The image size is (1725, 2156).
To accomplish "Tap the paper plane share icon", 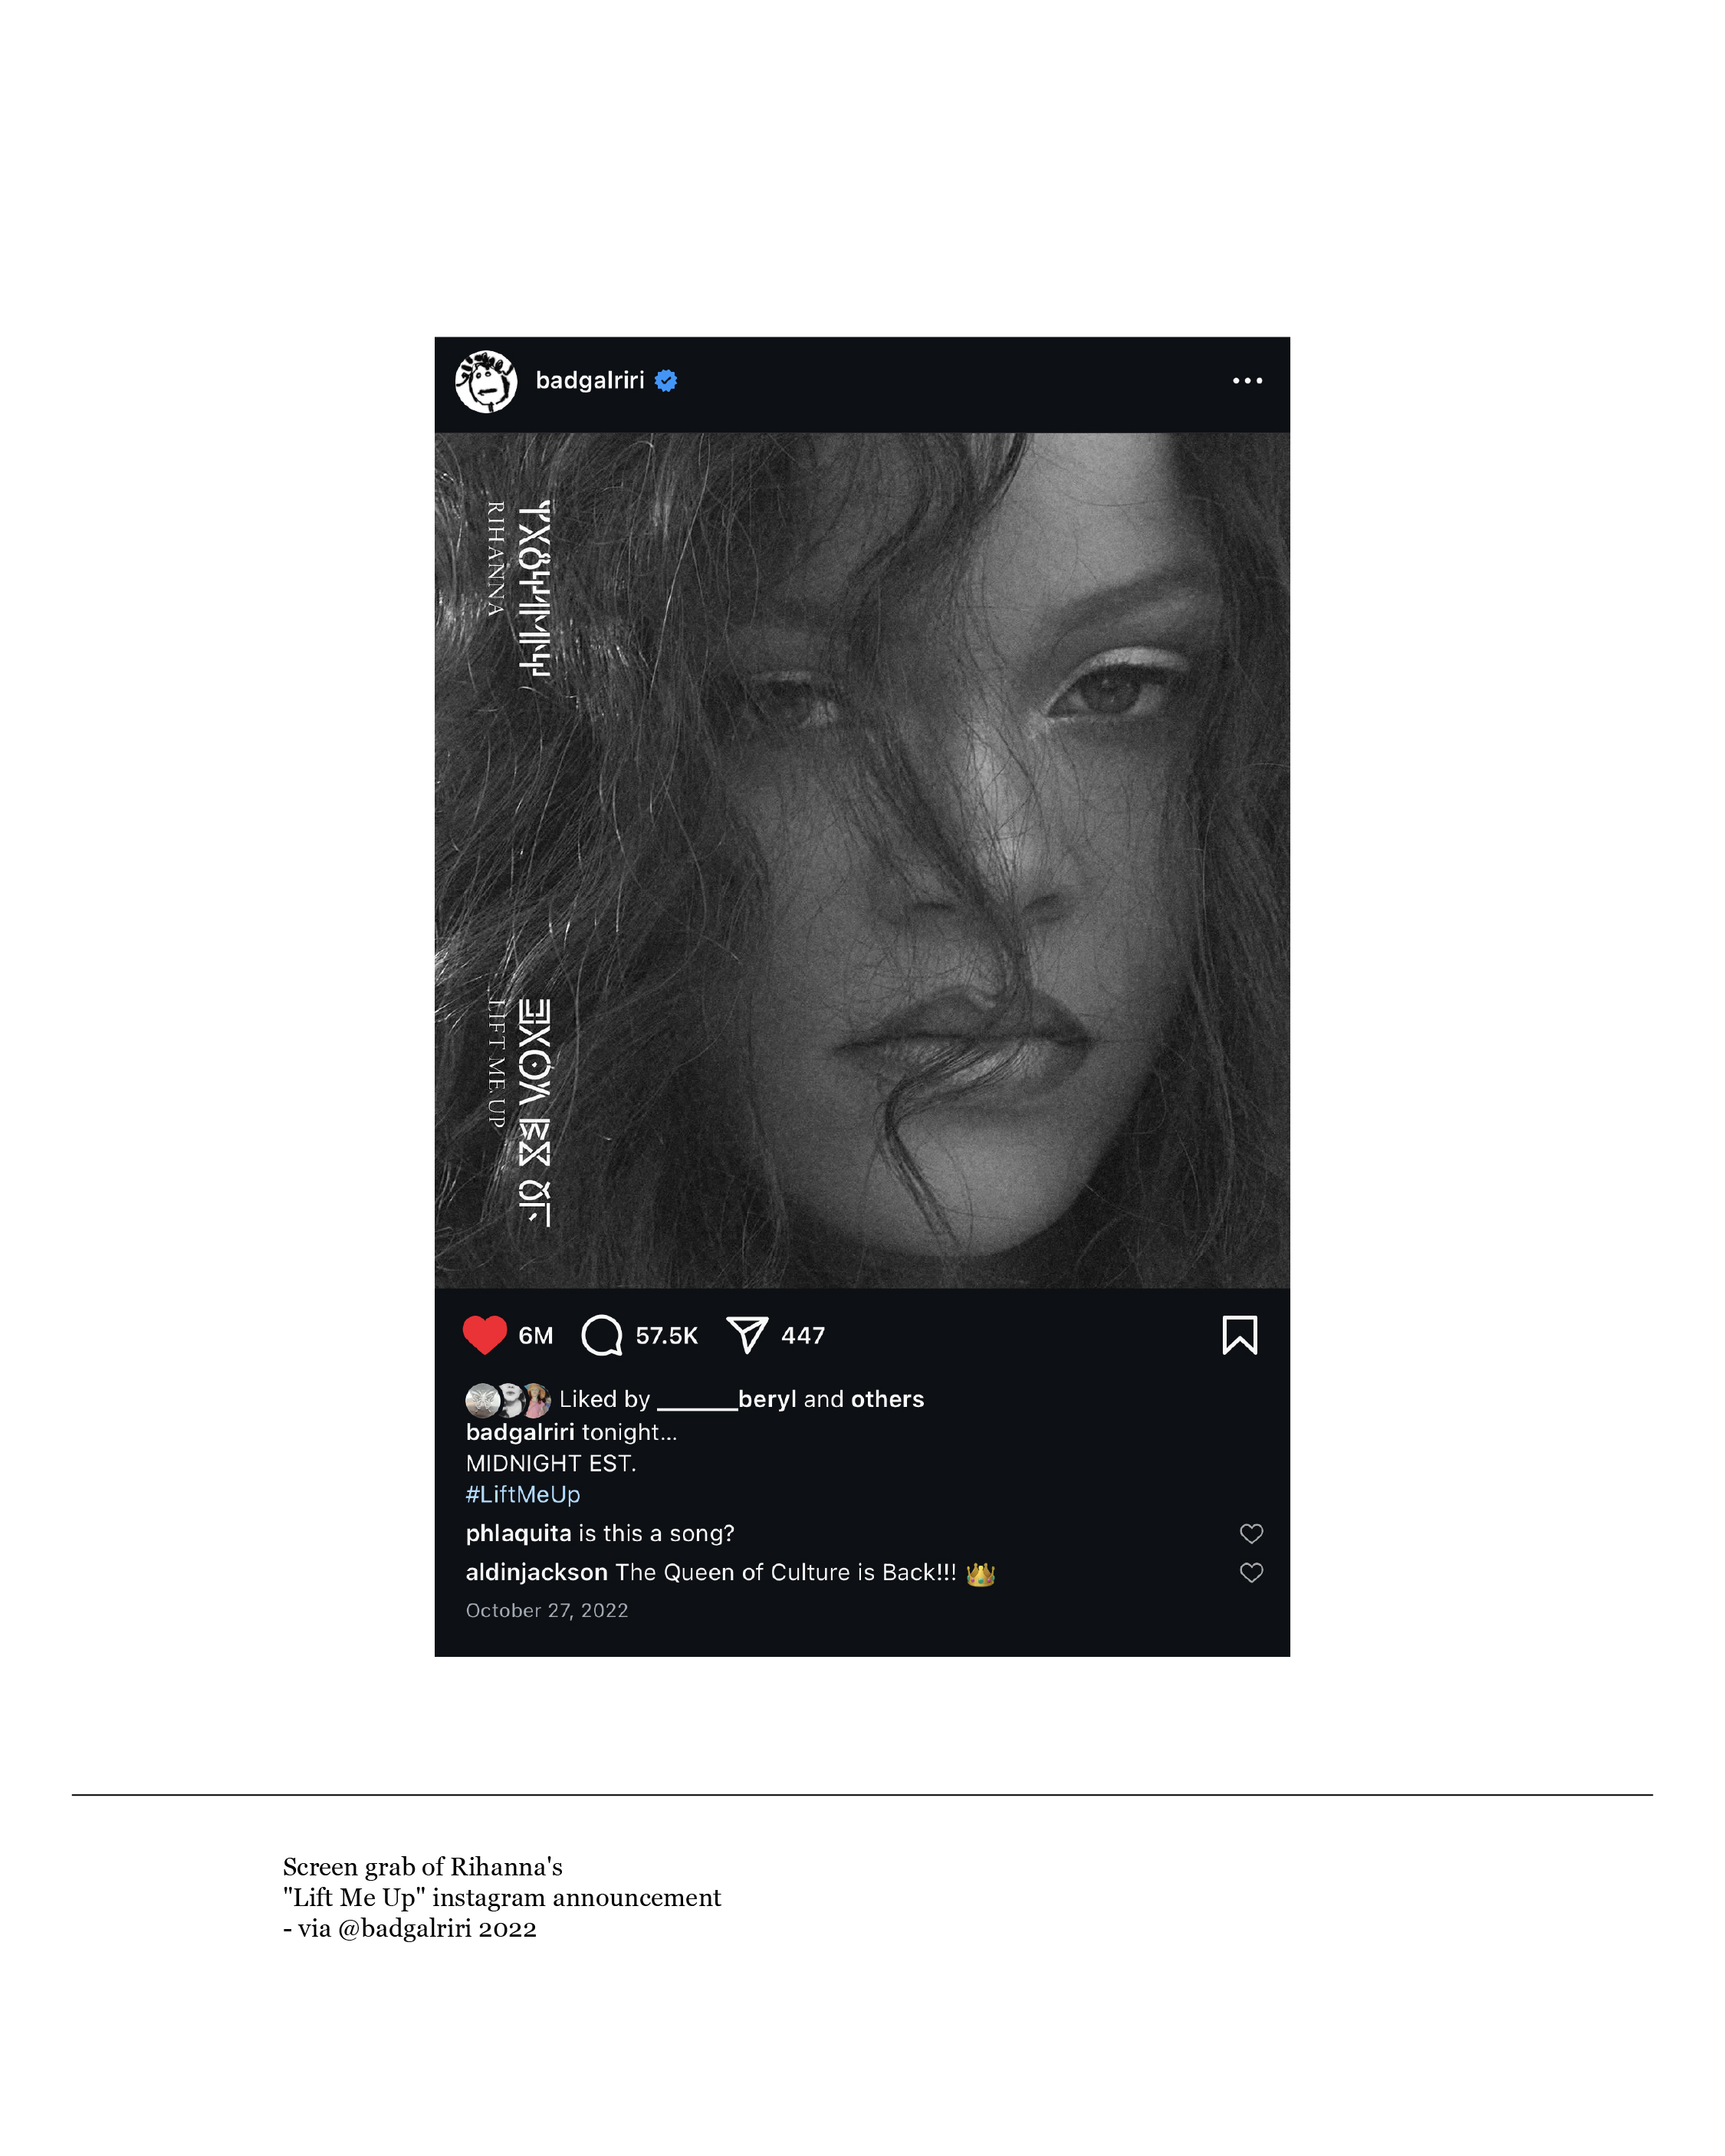I will [x=747, y=1335].
